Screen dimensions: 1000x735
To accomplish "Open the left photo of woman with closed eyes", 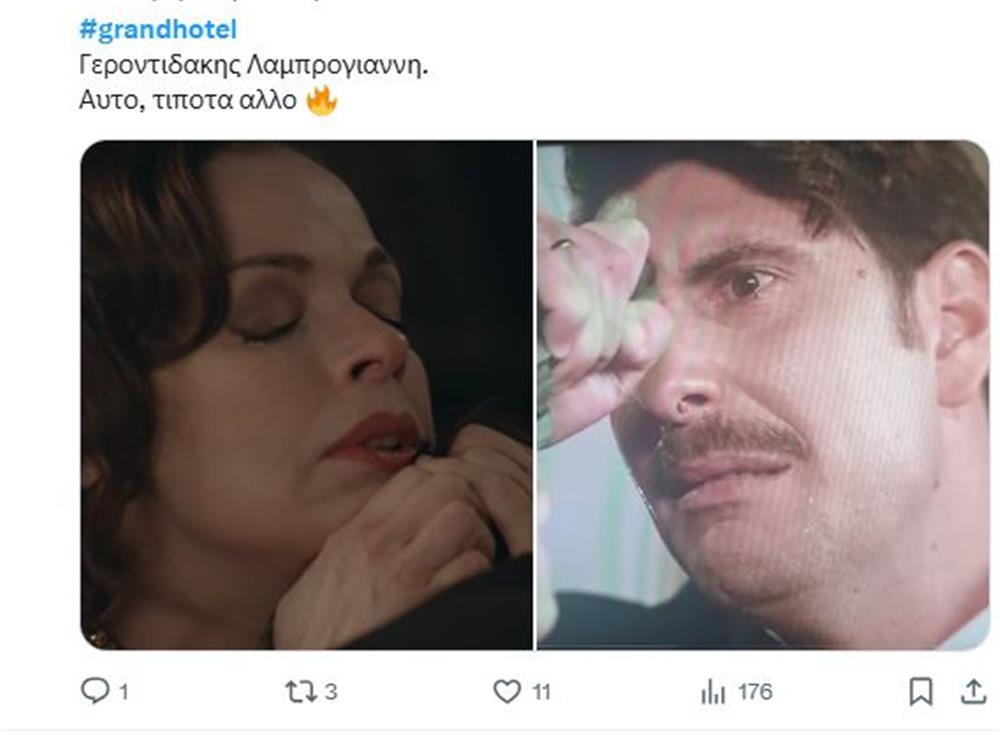I will tap(306, 395).
